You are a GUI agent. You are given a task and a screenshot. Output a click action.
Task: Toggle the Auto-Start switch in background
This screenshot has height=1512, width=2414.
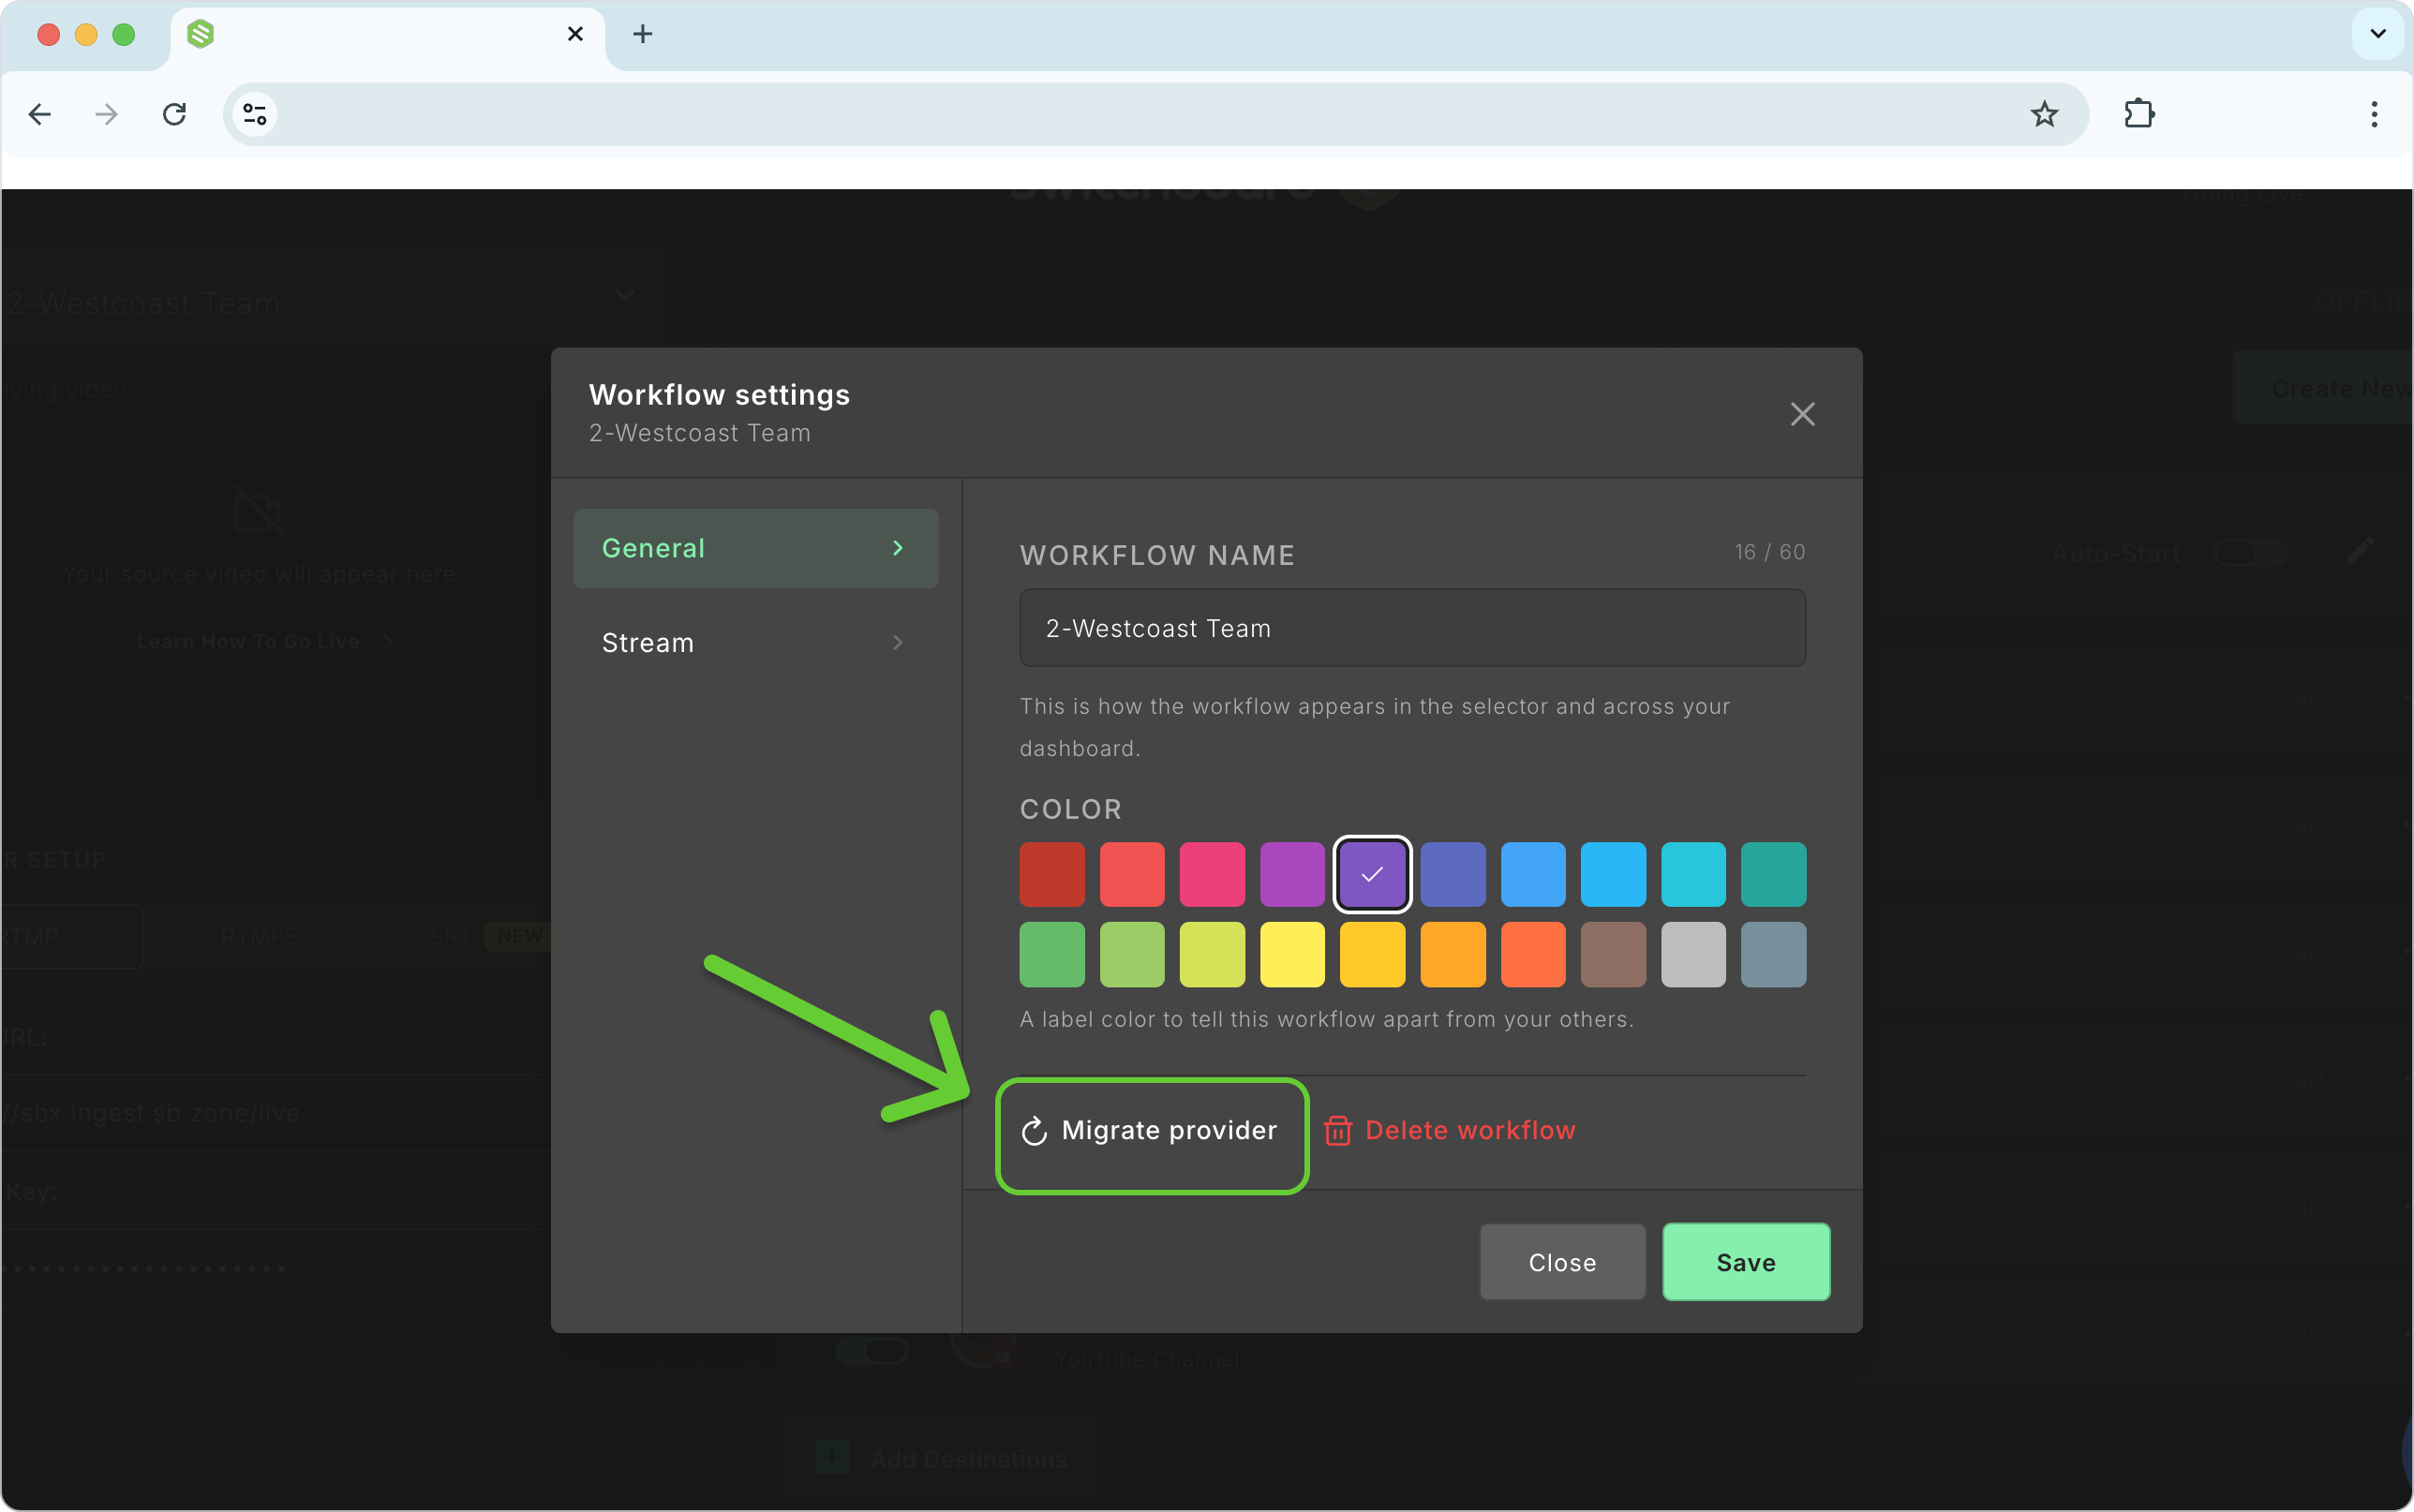coord(2250,553)
